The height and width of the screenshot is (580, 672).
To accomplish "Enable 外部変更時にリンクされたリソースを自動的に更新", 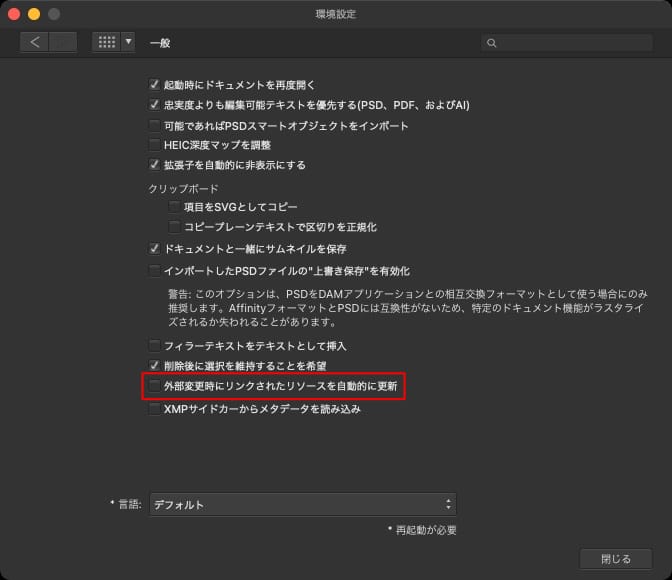I will pos(154,385).
